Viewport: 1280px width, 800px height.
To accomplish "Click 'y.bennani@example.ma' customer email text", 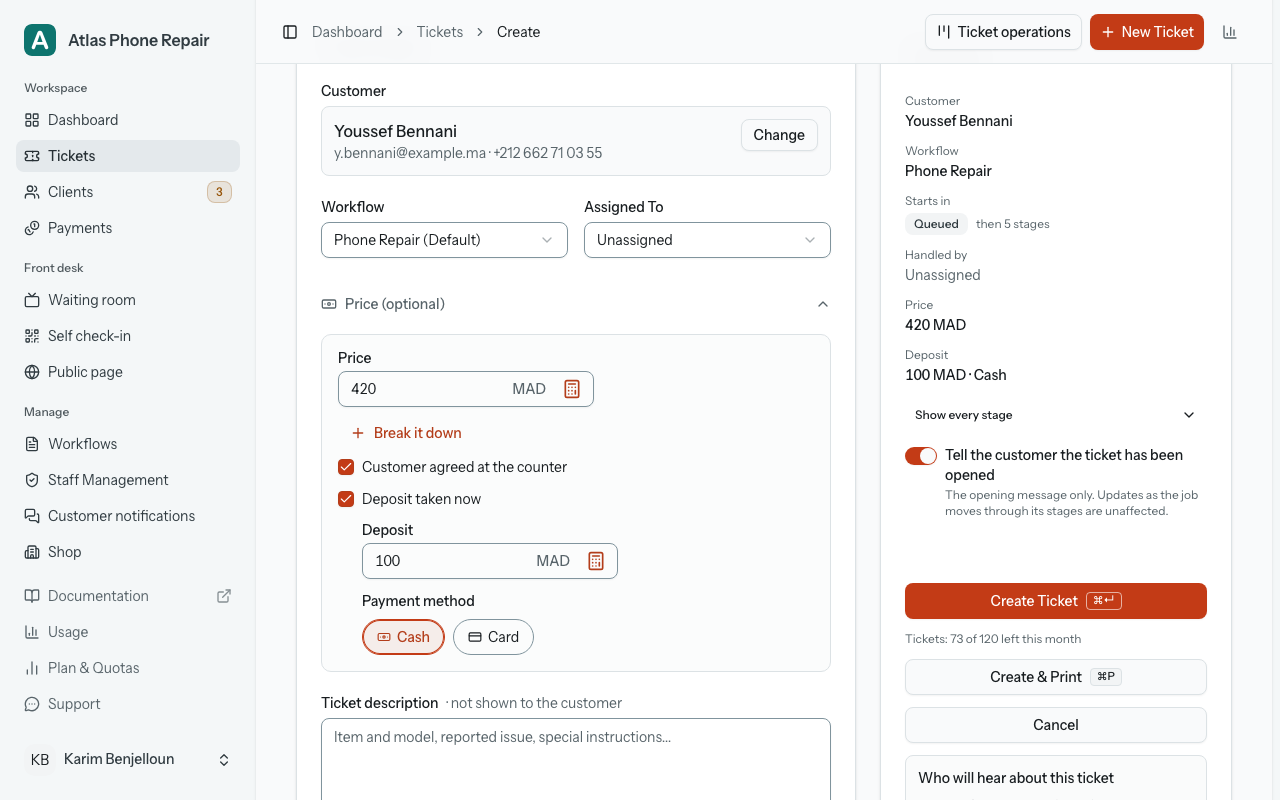I will (410, 153).
